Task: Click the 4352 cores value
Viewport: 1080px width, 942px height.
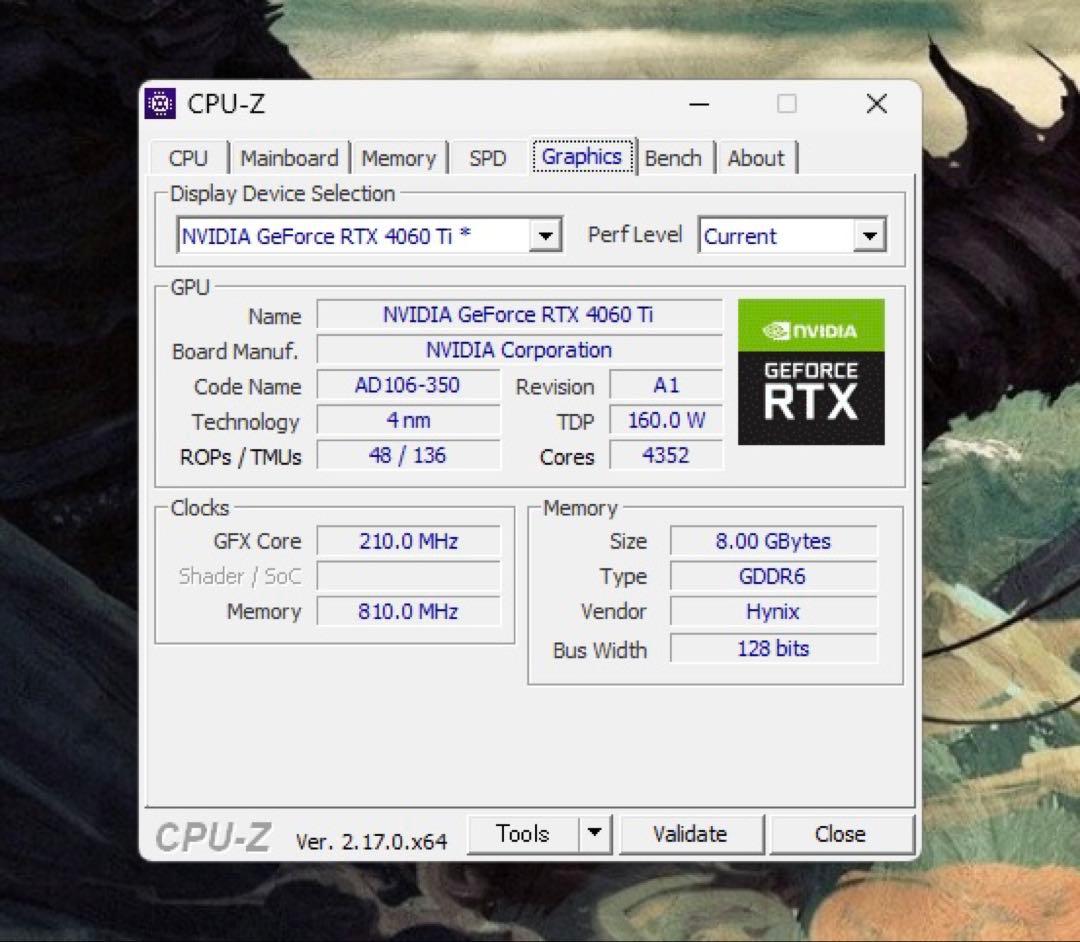Action: point(666,455)
